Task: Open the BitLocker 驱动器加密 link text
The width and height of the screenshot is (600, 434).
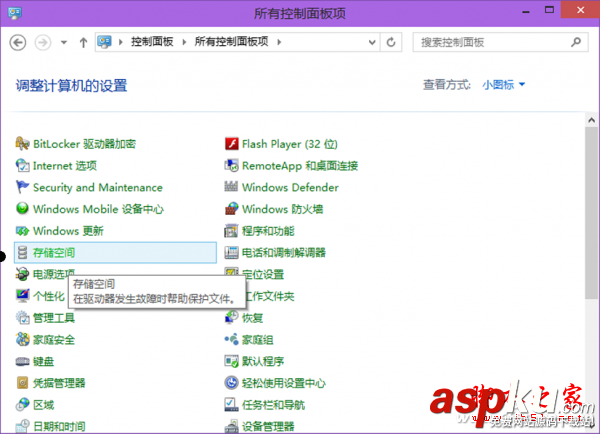Action: pyautogui.click(x=84, y=144)
